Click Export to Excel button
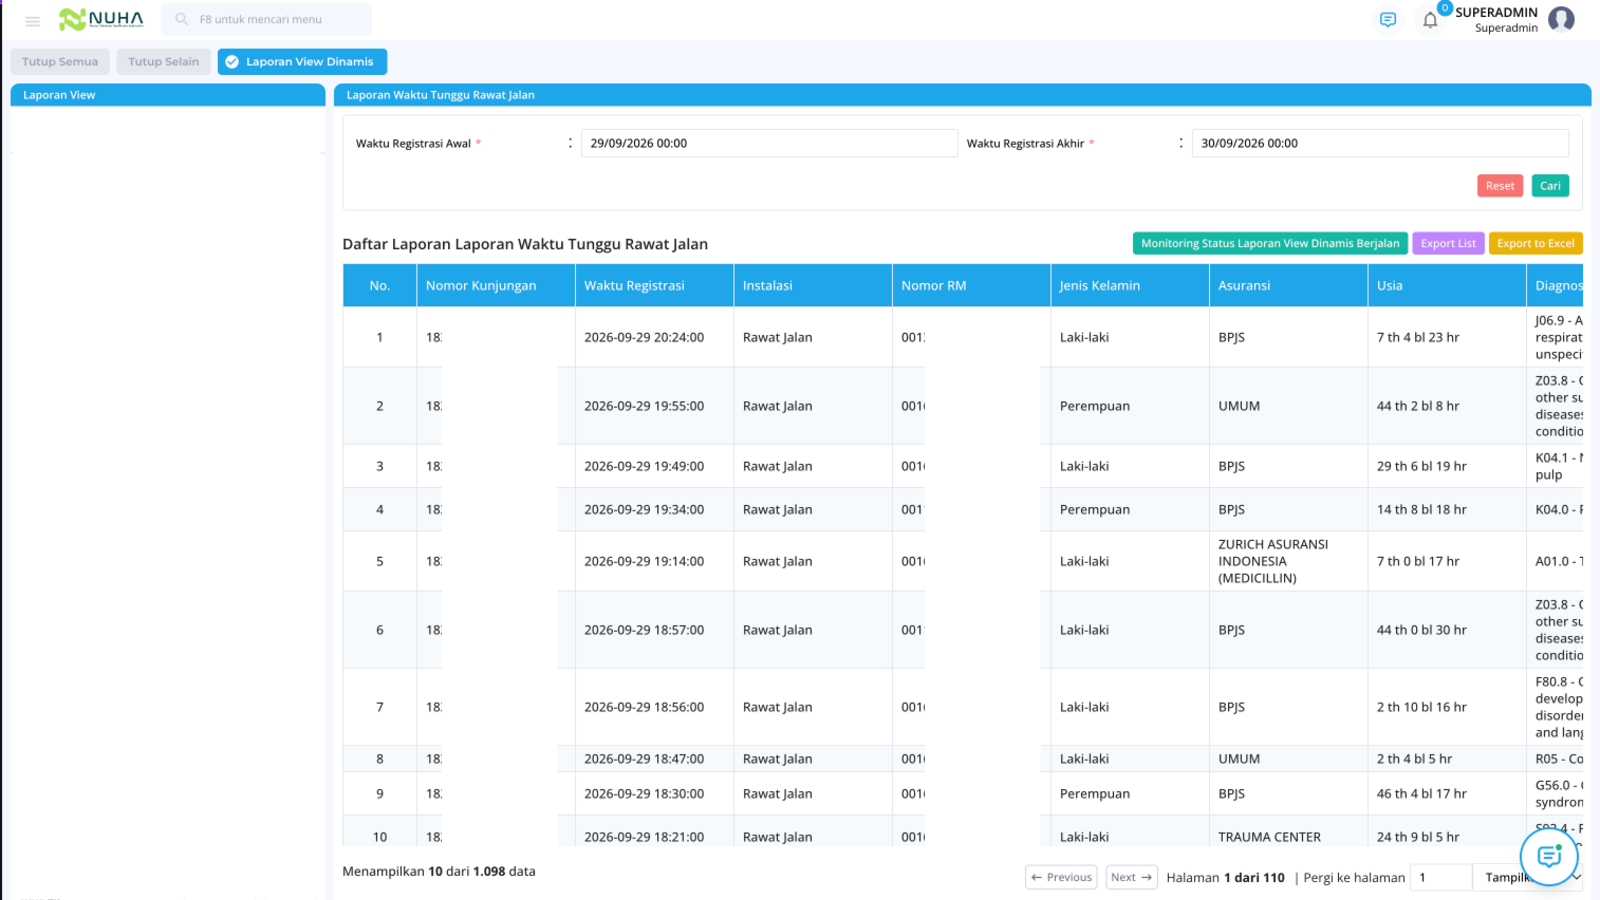This screenshot has height=900, width=1600. tap(1535, 243)
